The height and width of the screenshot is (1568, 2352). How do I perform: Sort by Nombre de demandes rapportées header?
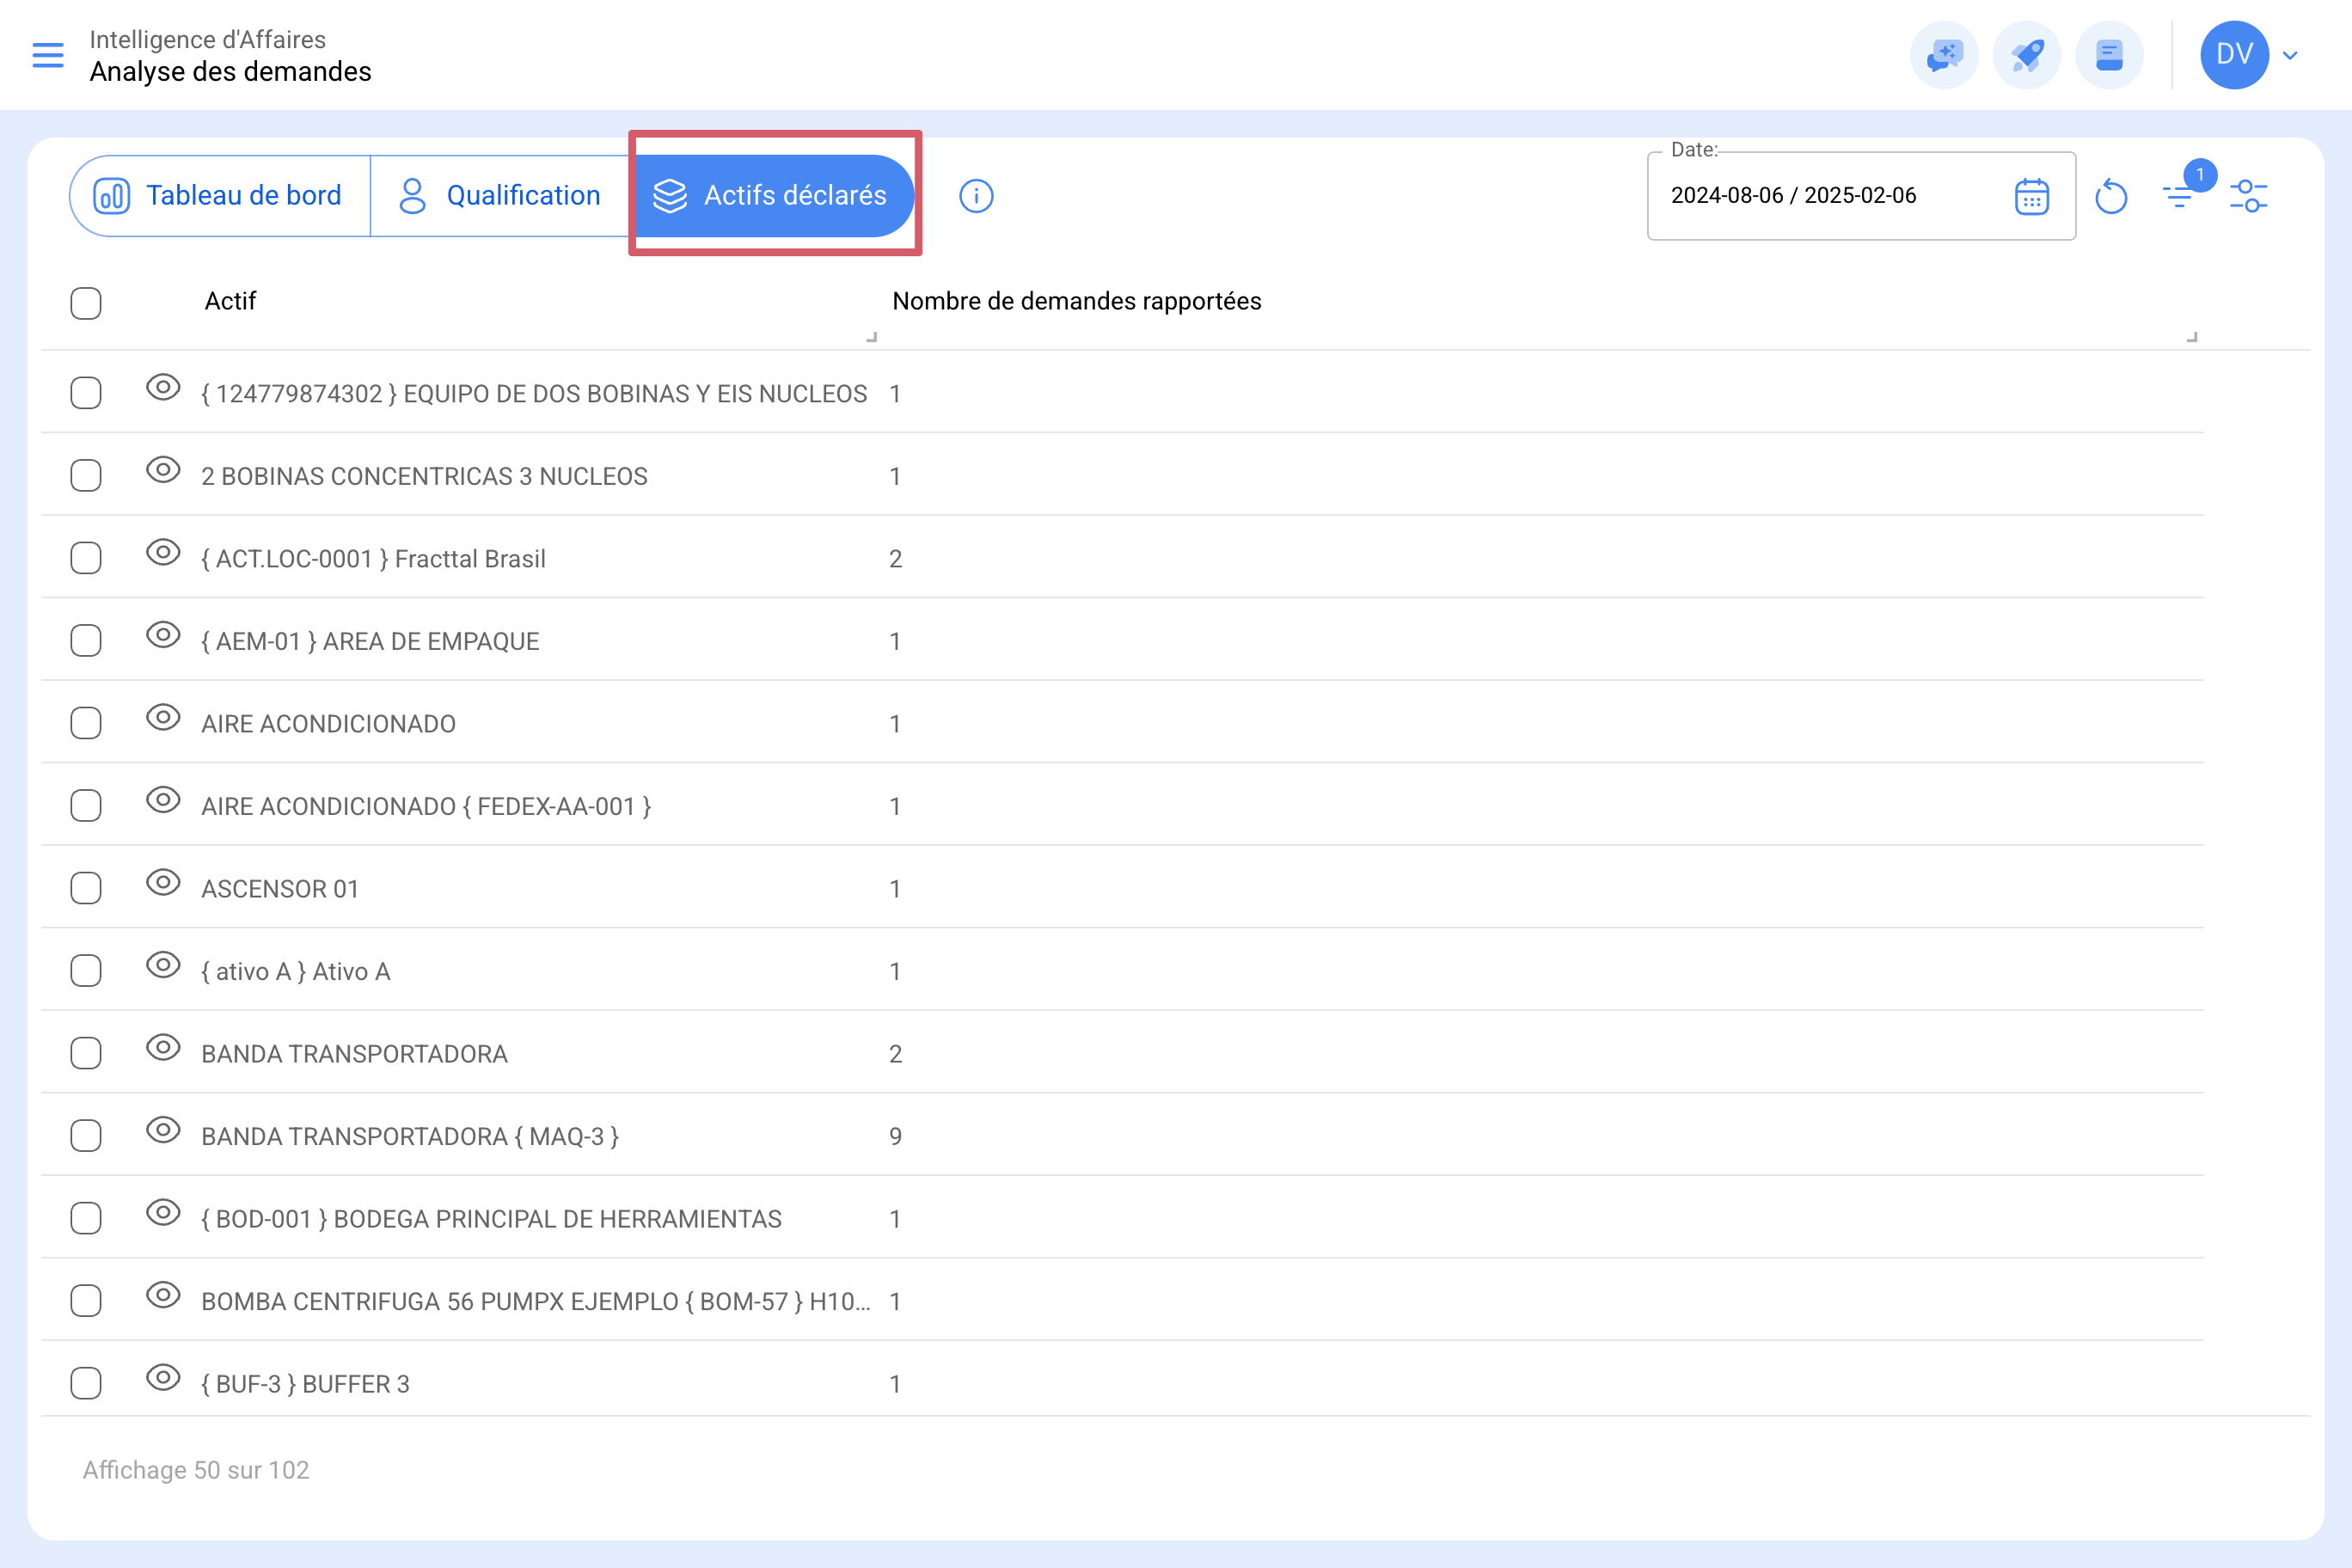coord(1077,301)
